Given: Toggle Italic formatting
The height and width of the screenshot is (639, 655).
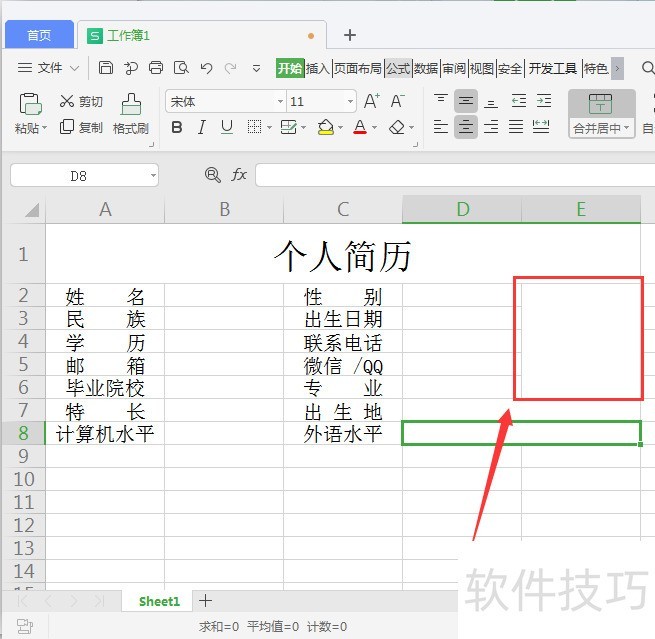Looking at the screenshot, I should tap(202, 127).
